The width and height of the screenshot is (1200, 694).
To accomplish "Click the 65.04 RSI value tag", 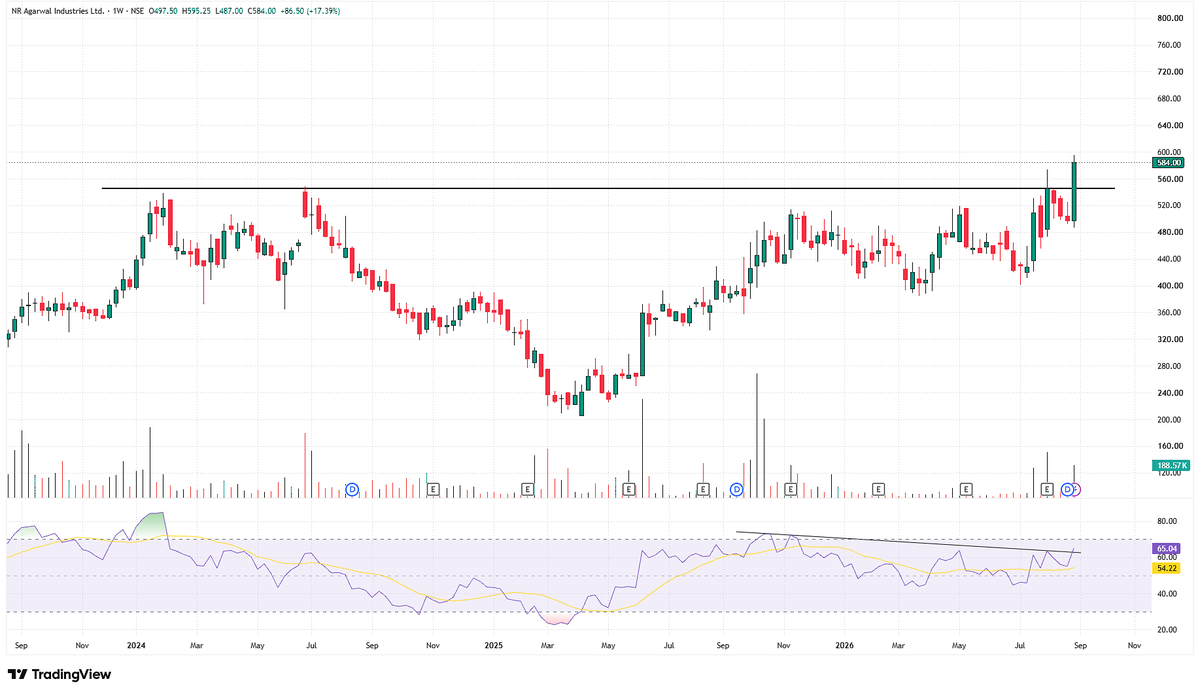I will [1168, 549].
